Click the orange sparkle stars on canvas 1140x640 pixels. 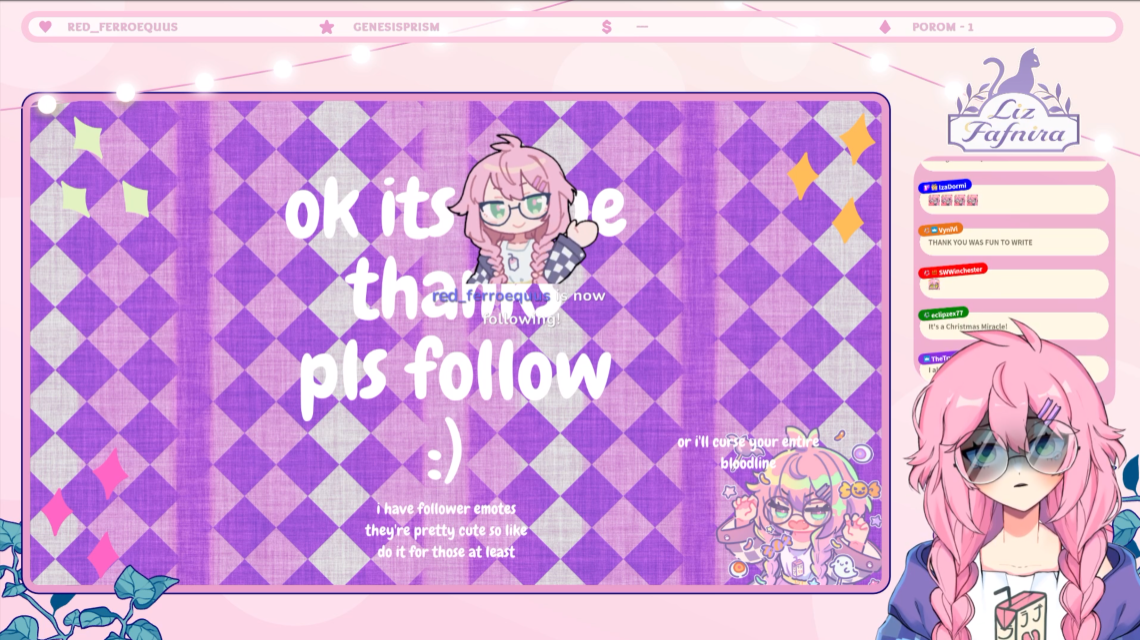point(832,179)
